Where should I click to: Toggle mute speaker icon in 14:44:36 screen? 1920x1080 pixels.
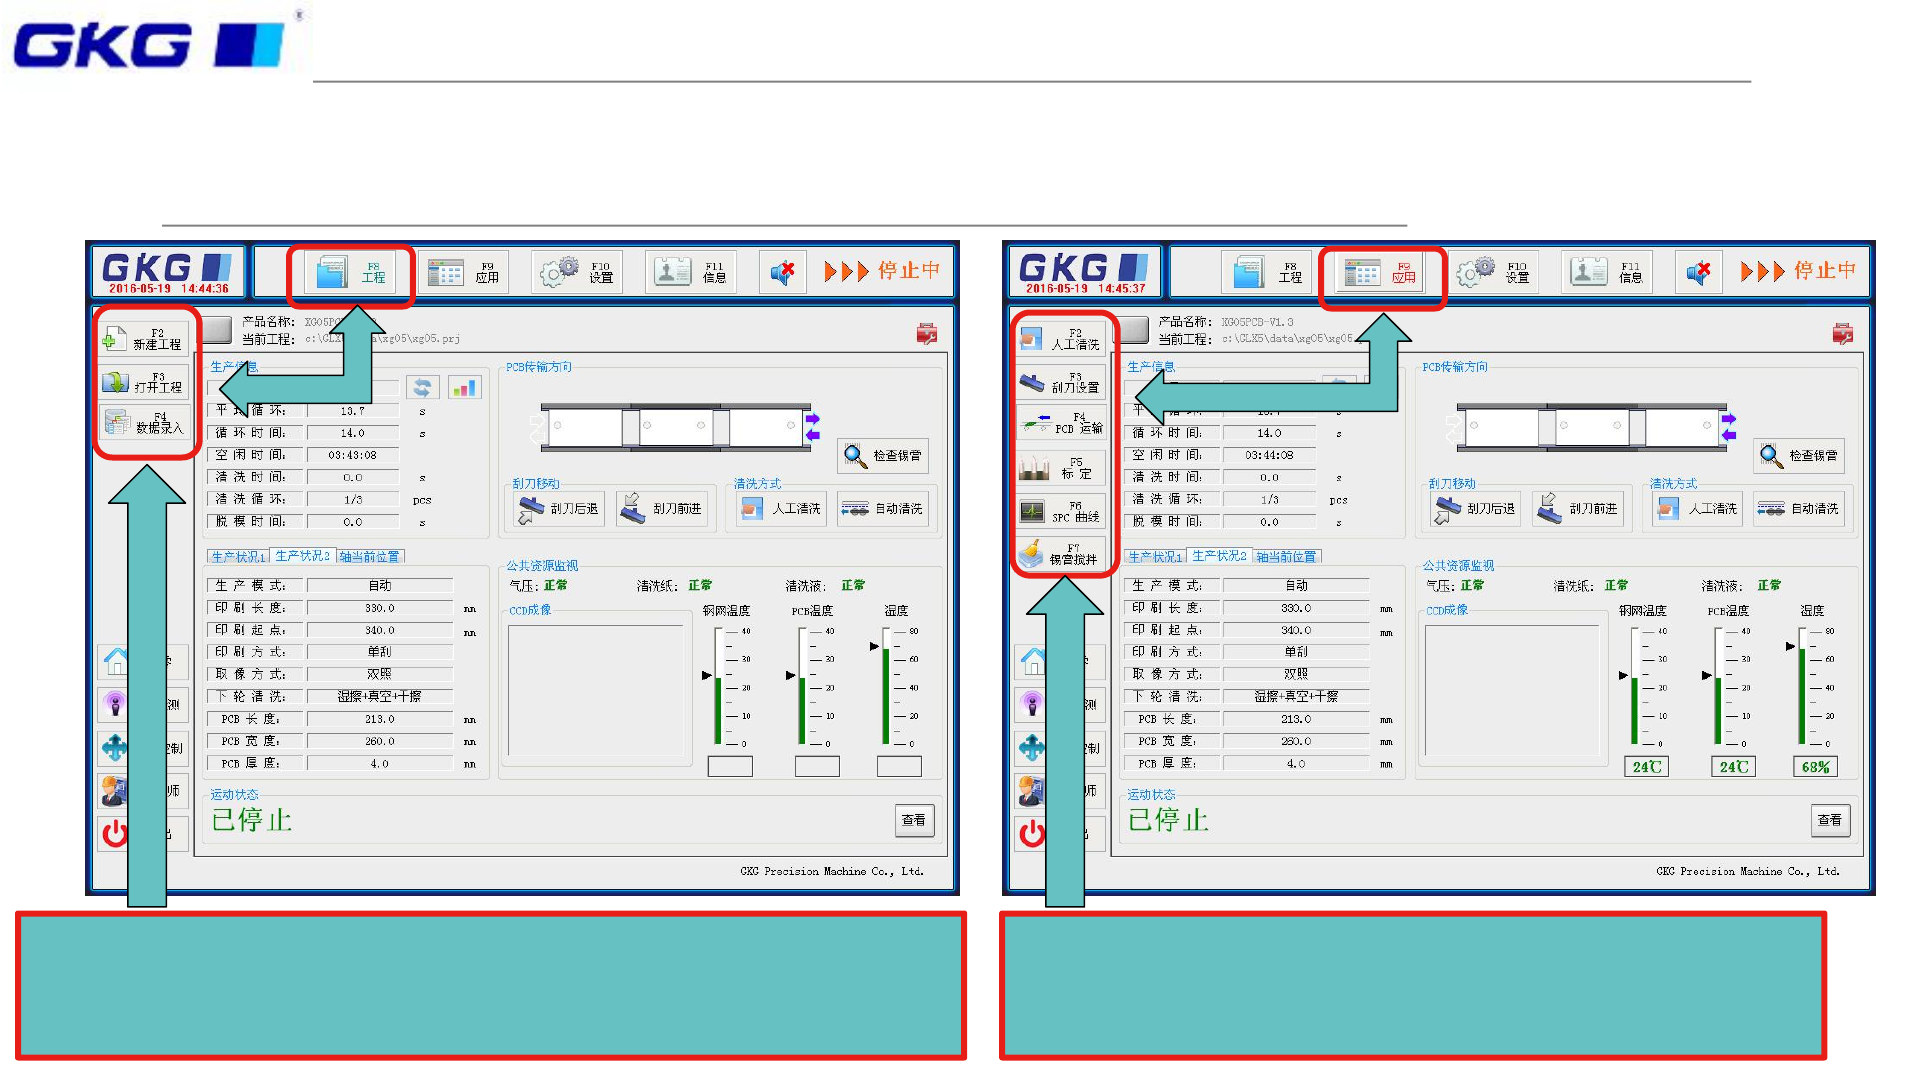pos(782,272)
